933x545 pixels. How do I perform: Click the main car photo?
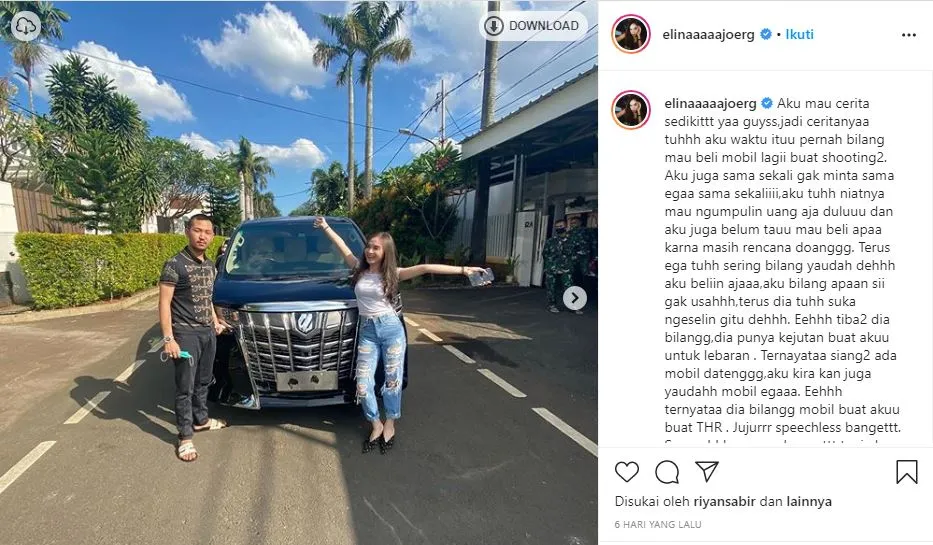tap(299, 272)
